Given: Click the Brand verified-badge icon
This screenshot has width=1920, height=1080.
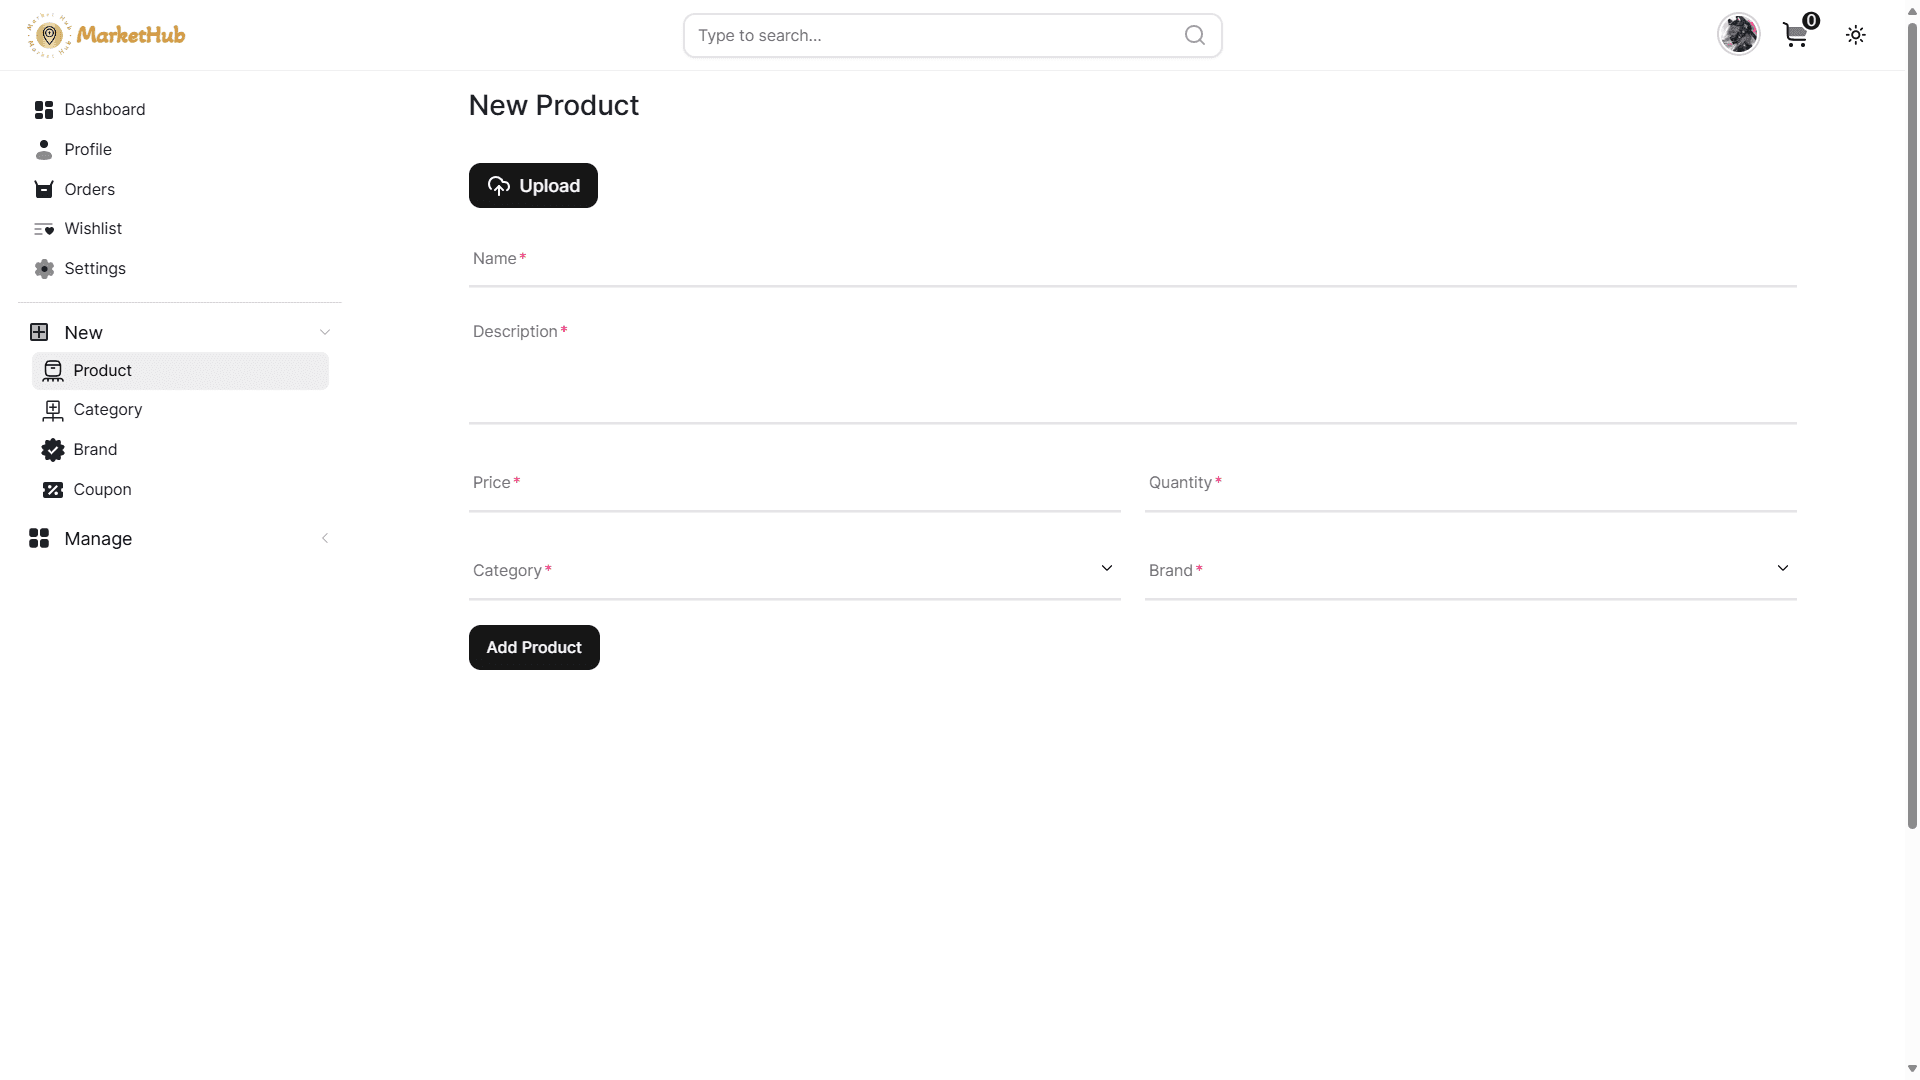Looking at the screenshot, I should coord(53,450).
